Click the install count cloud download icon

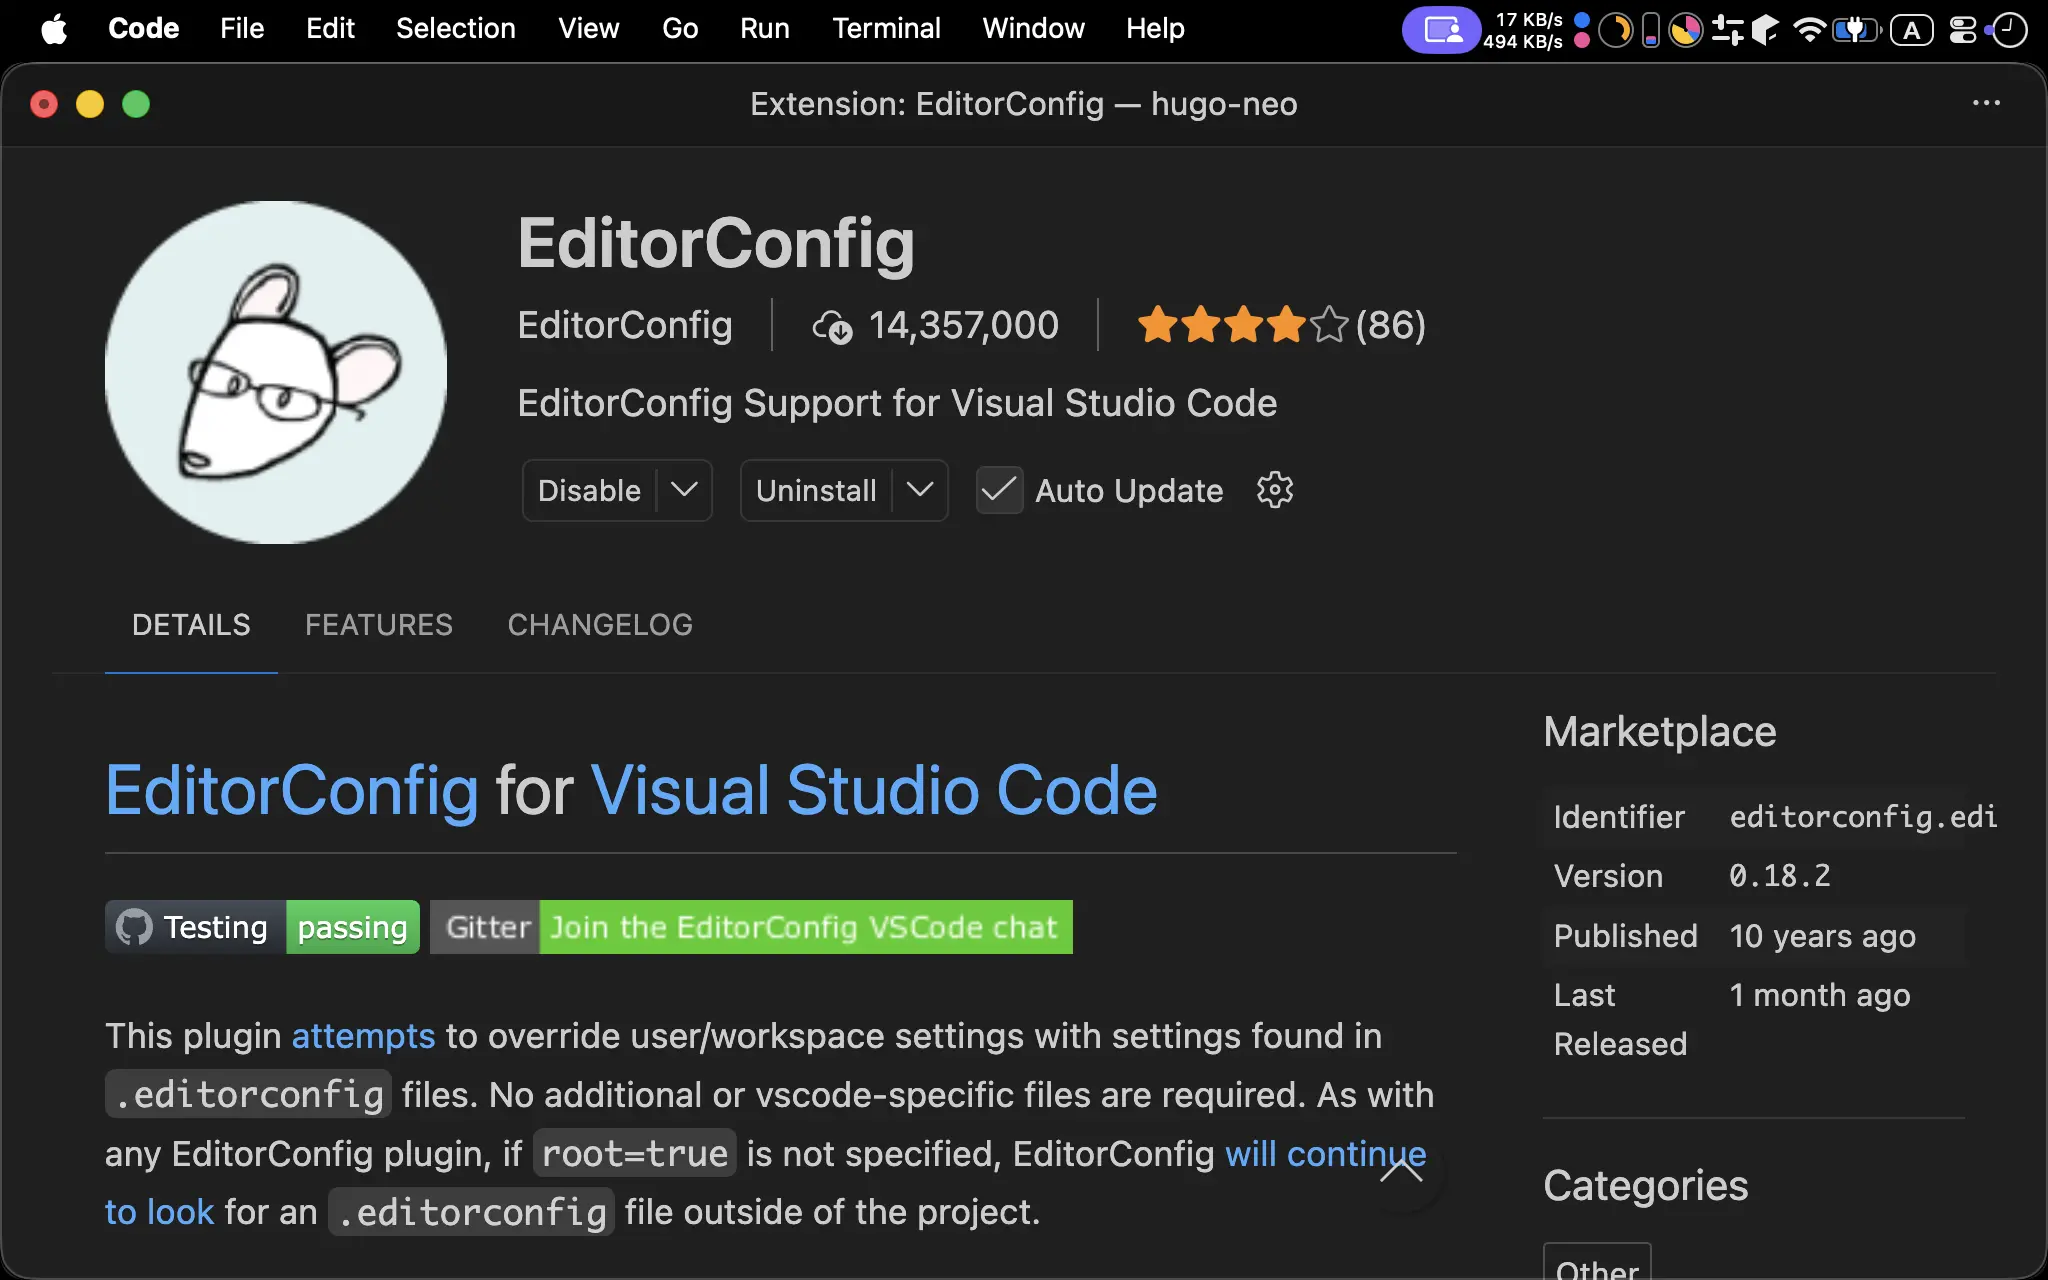tap(832, 326)
